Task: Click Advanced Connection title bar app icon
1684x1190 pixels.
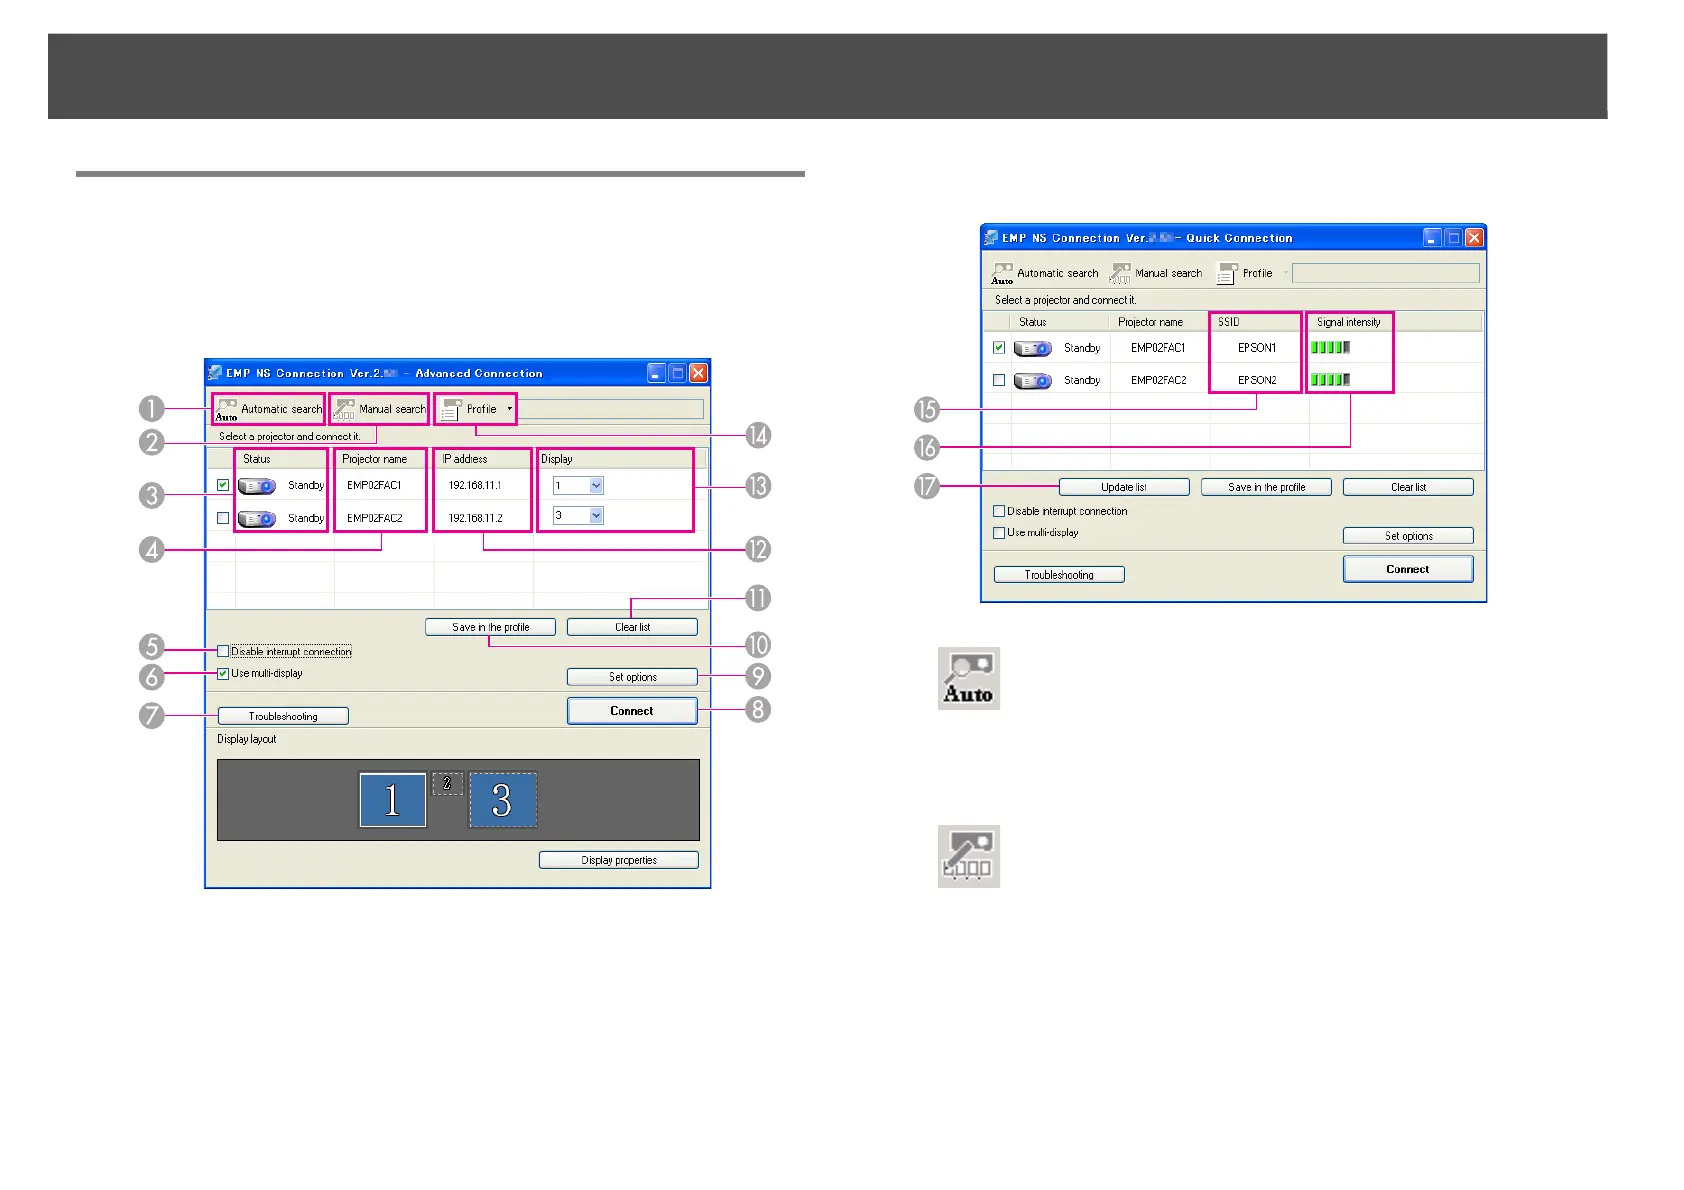Action: pos(215,373)
